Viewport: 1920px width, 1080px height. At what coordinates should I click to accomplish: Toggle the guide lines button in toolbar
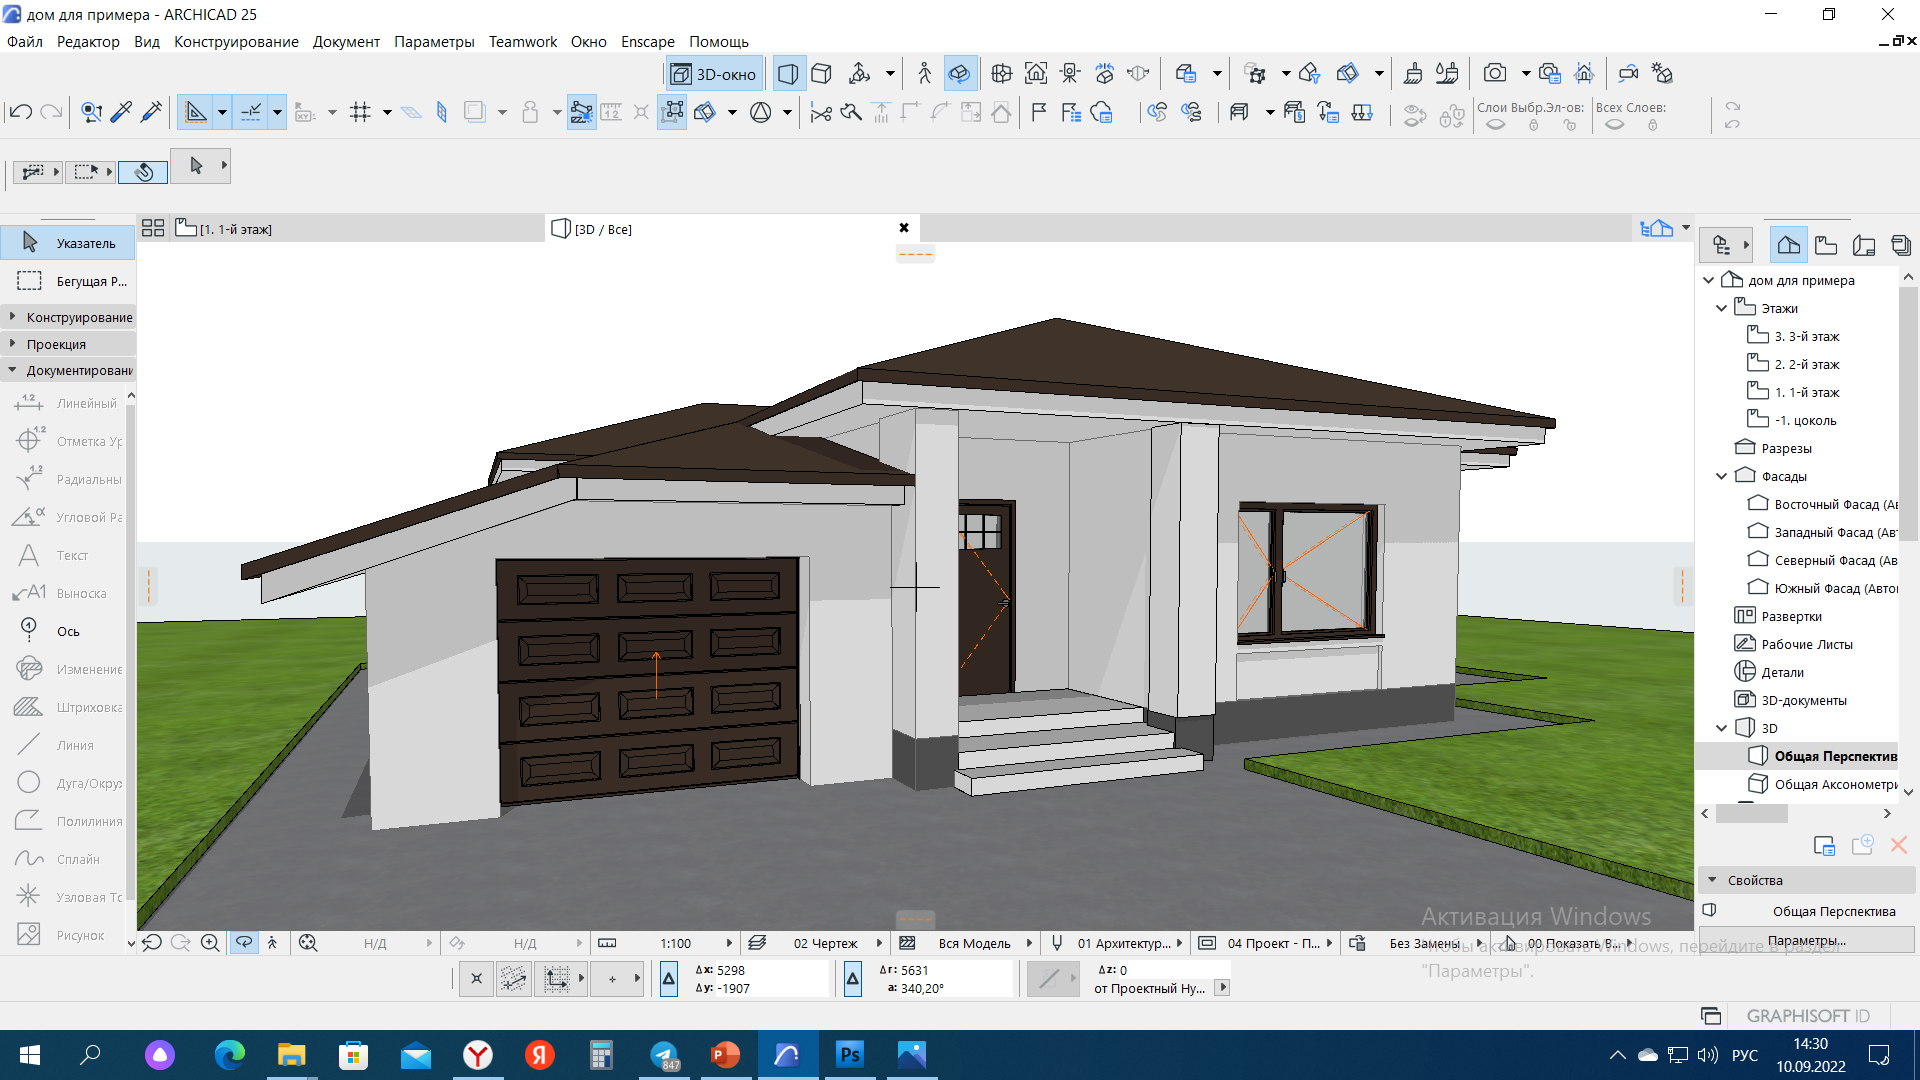[x=196, y=112]
